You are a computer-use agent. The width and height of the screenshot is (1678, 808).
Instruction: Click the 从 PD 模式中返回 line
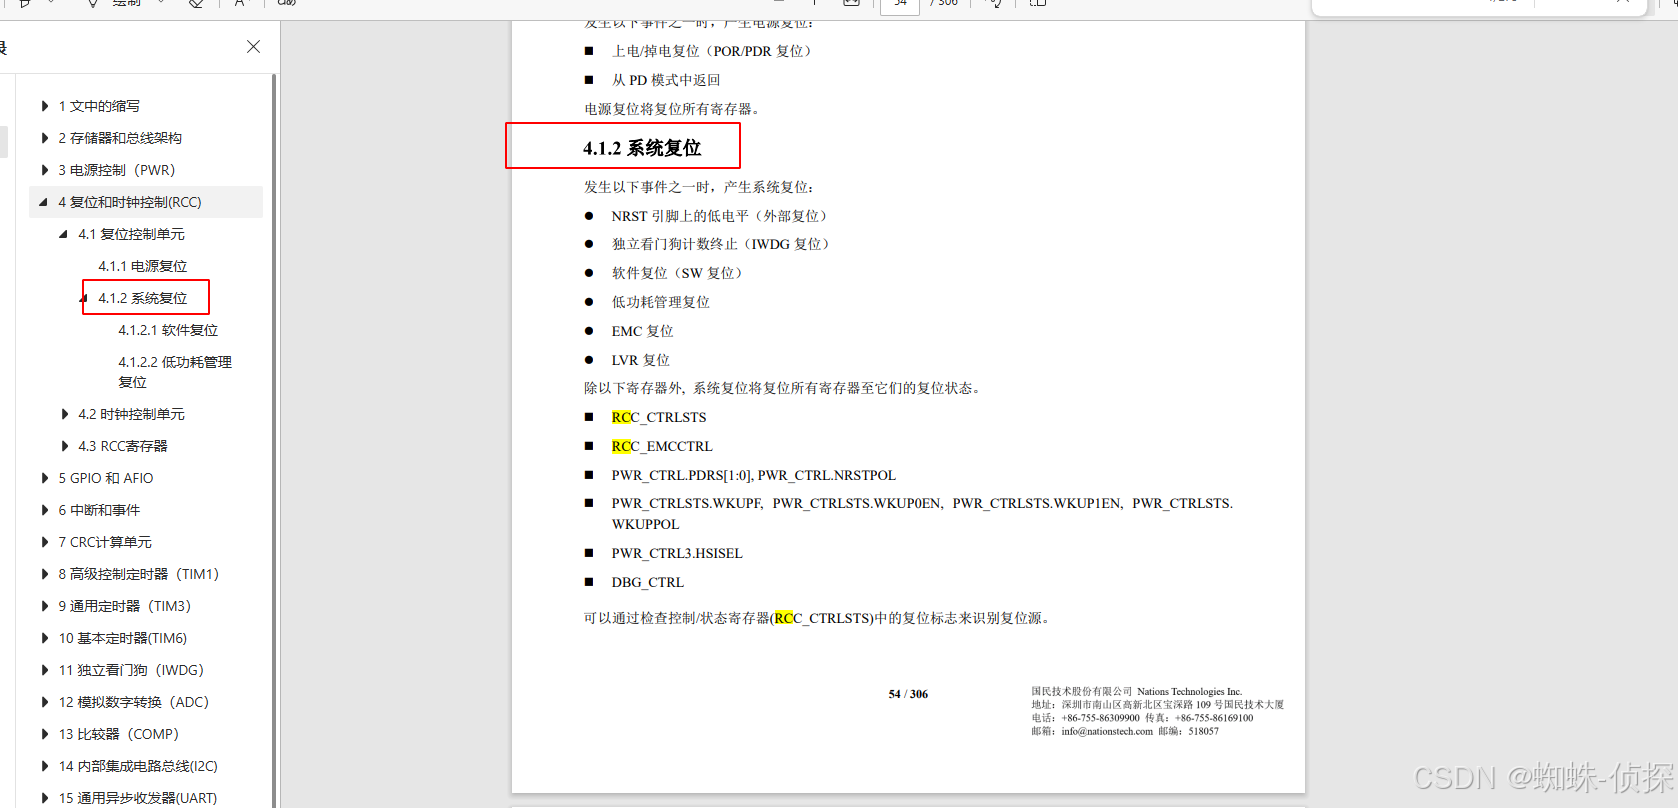click(666, 80)
